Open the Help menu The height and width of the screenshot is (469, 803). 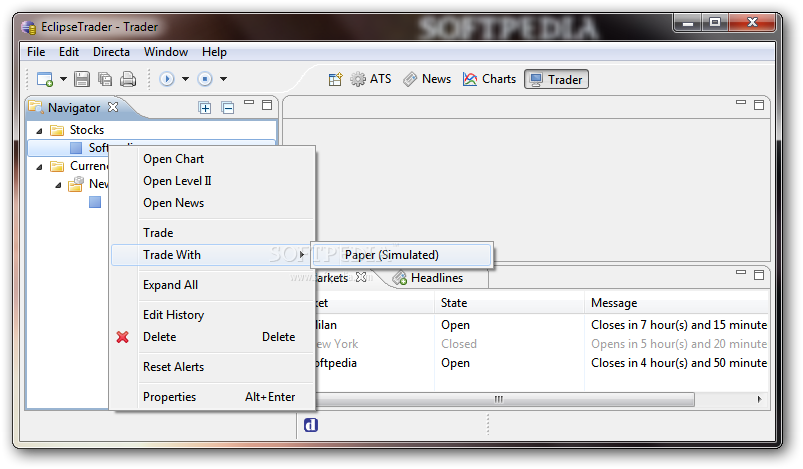click(x=214, y=52)
